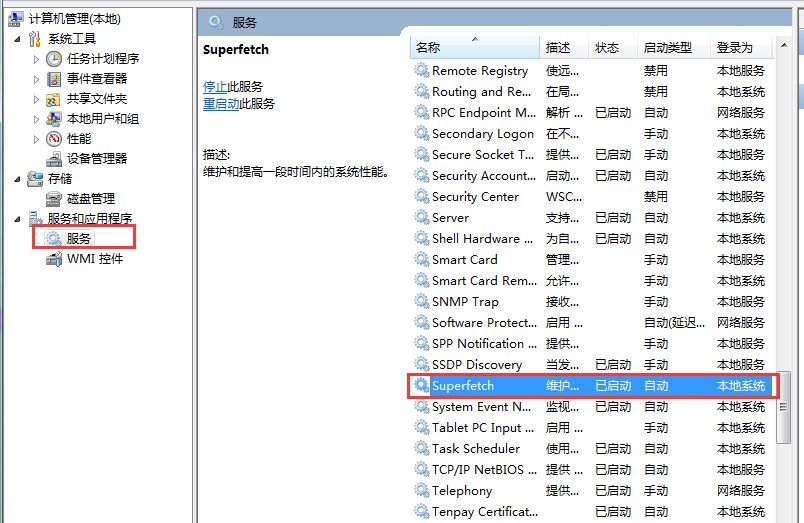Click the Secondary Logon gear icon

point(421,133)
